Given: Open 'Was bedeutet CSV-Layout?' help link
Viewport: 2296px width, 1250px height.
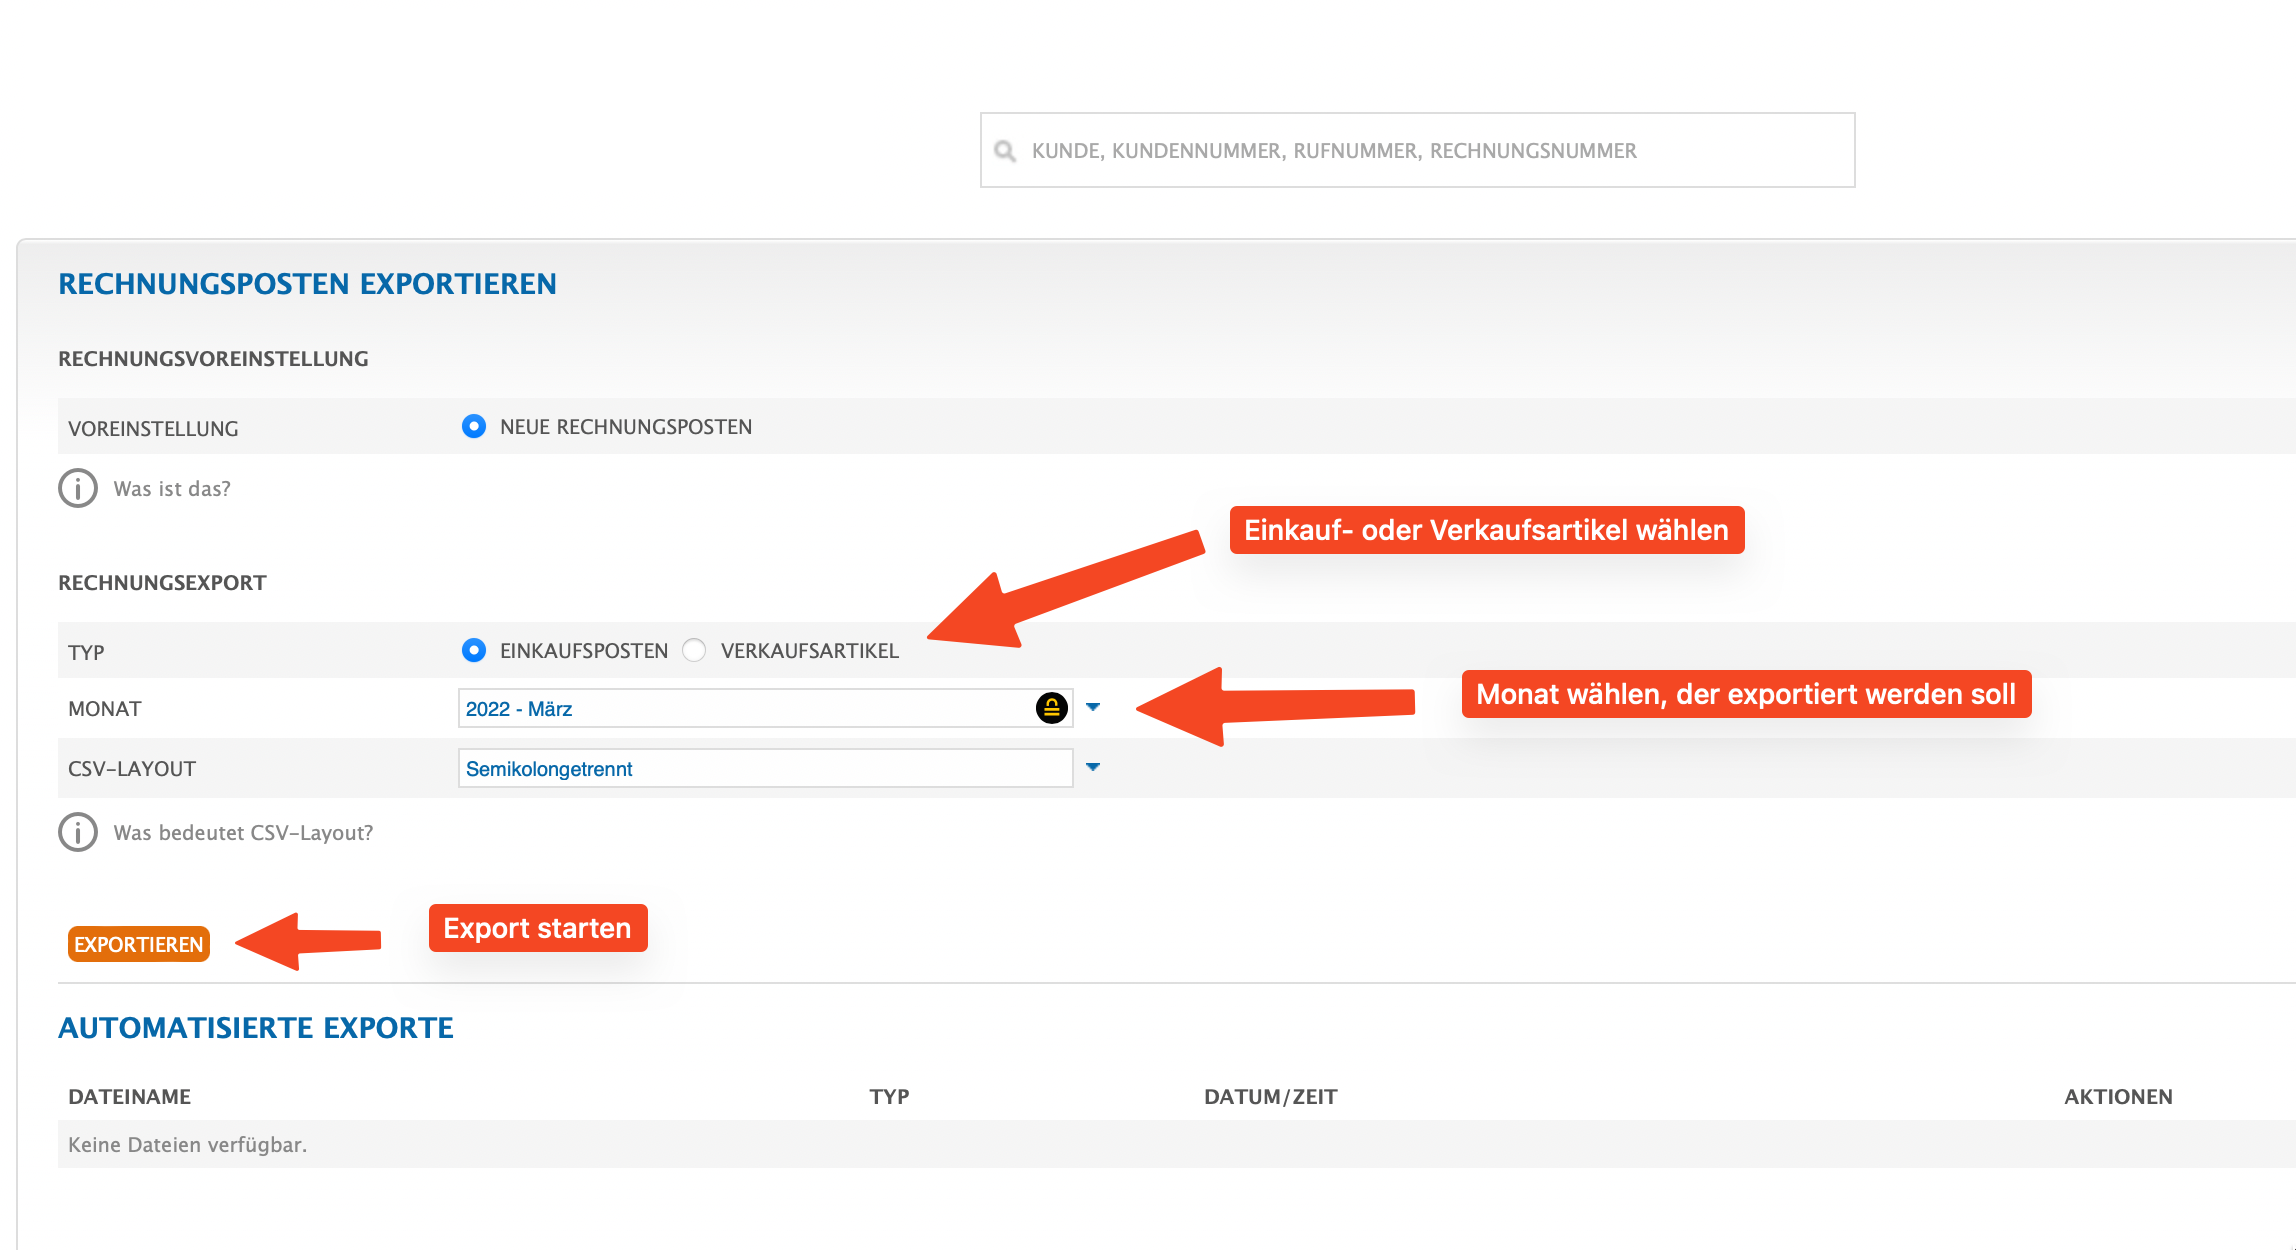Looking at the screenshot, I should [243, 833].
